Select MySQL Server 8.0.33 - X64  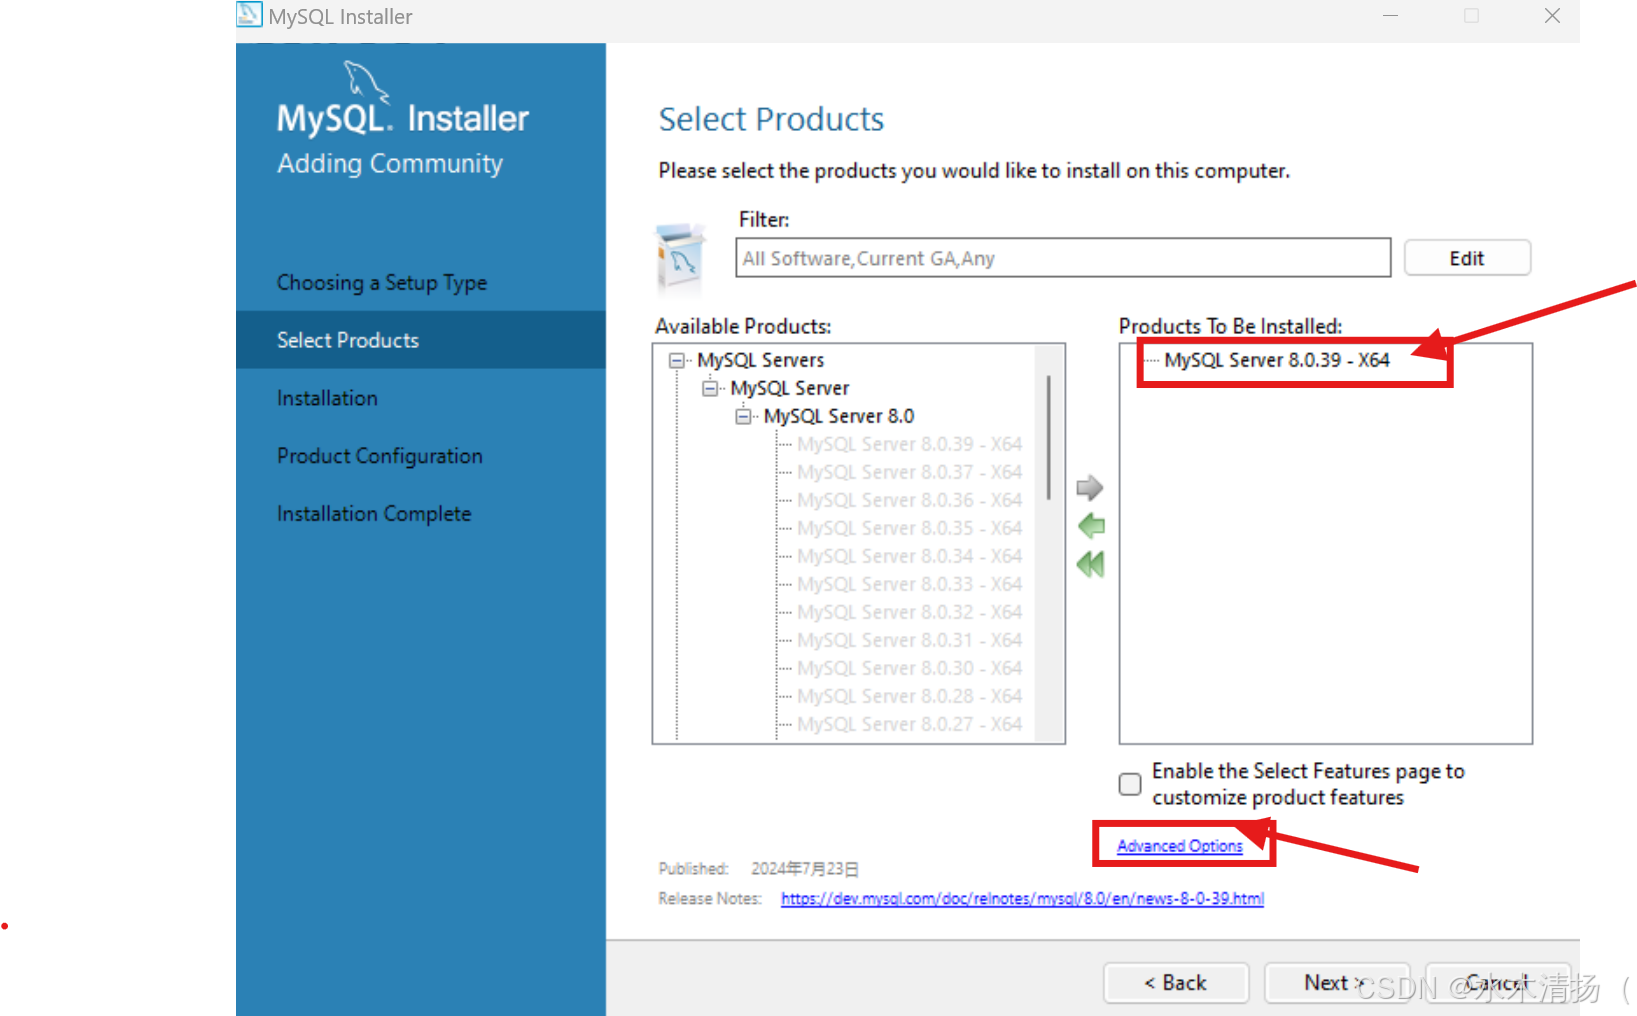click(x=909, y=584)
